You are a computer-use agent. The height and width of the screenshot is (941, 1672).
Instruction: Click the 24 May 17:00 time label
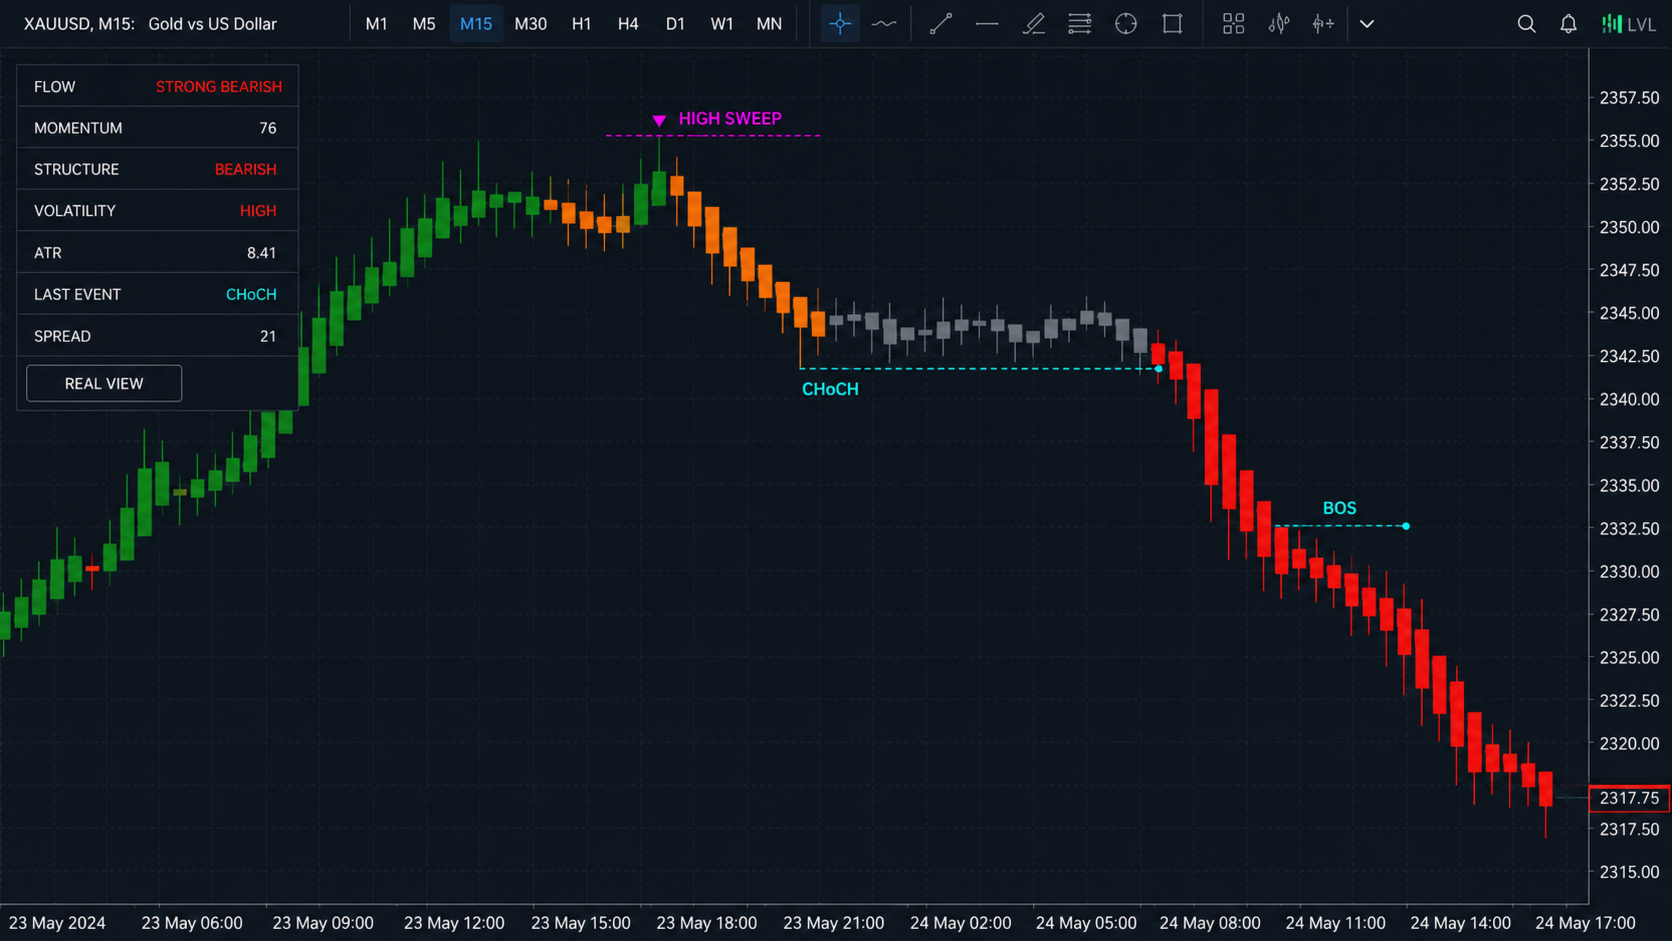[x=1585, y=923]
